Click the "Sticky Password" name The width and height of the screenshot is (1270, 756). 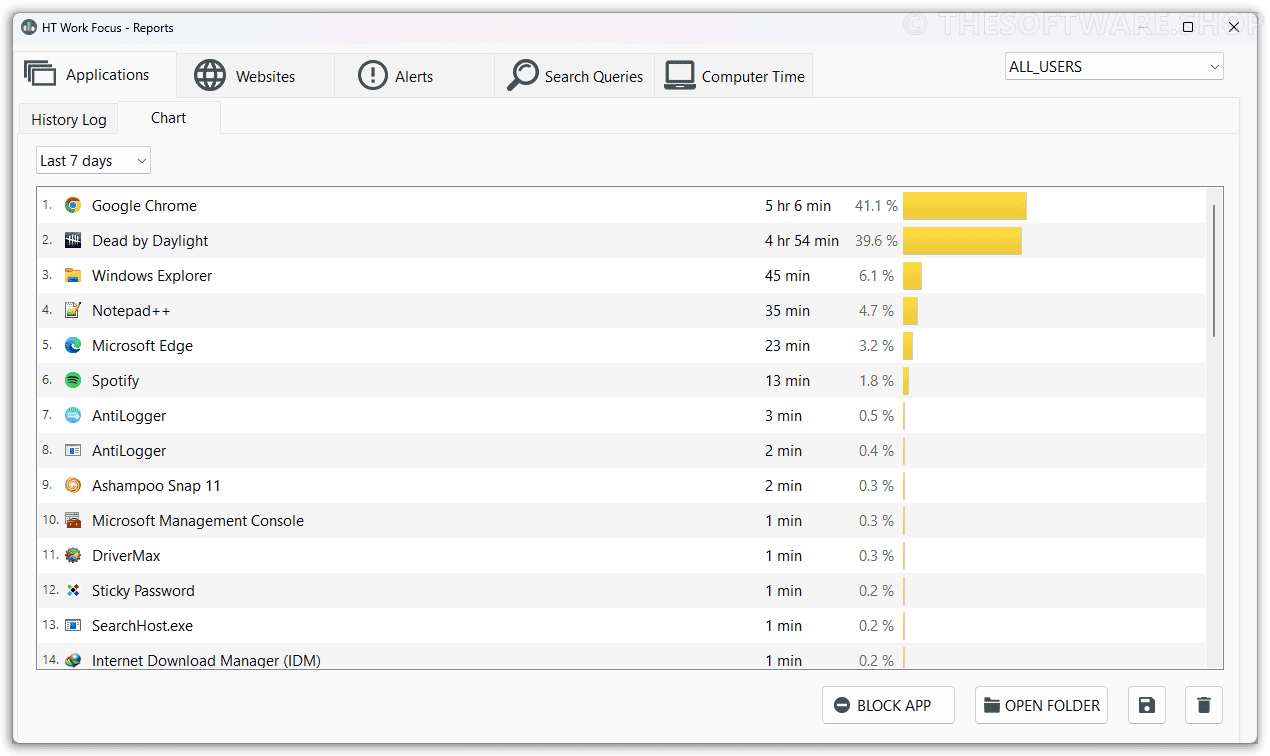tap(143, 591)
